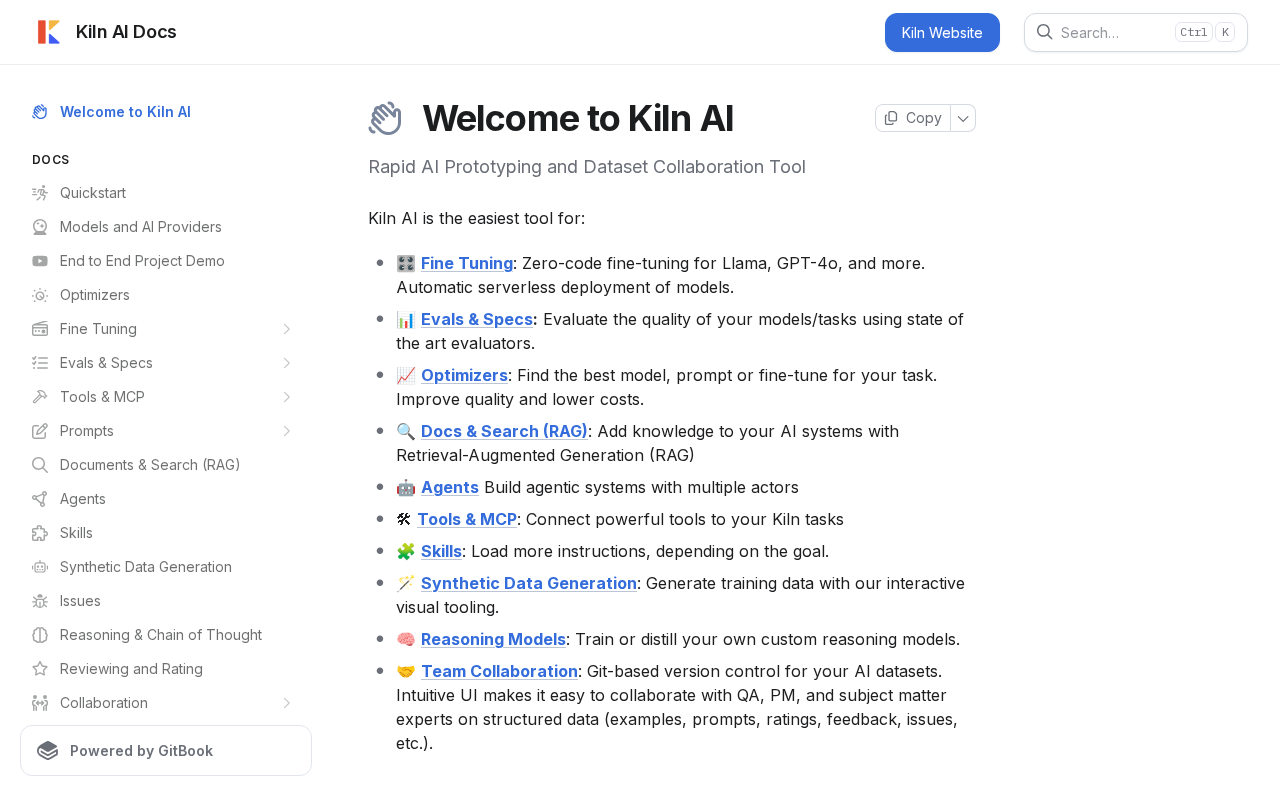Open the Team Collaboration link
The image size is (1280, 800).
pos(499,671)
